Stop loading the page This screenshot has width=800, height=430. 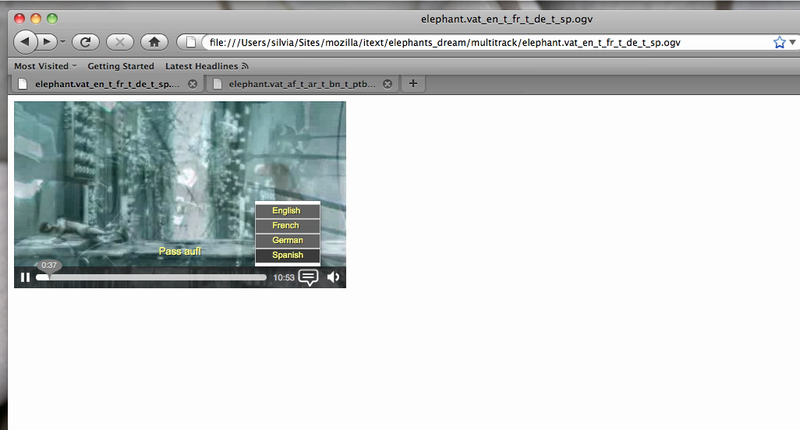pos(119,41)
